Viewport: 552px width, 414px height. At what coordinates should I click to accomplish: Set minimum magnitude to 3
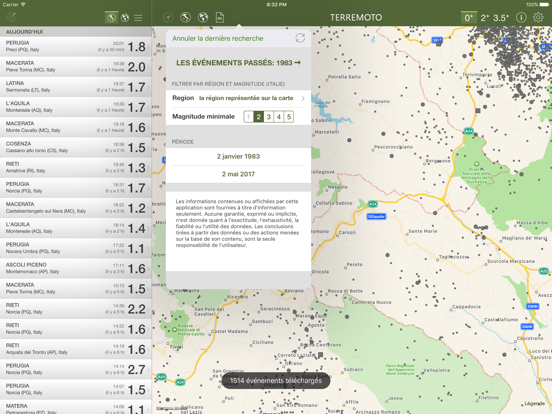269,117
